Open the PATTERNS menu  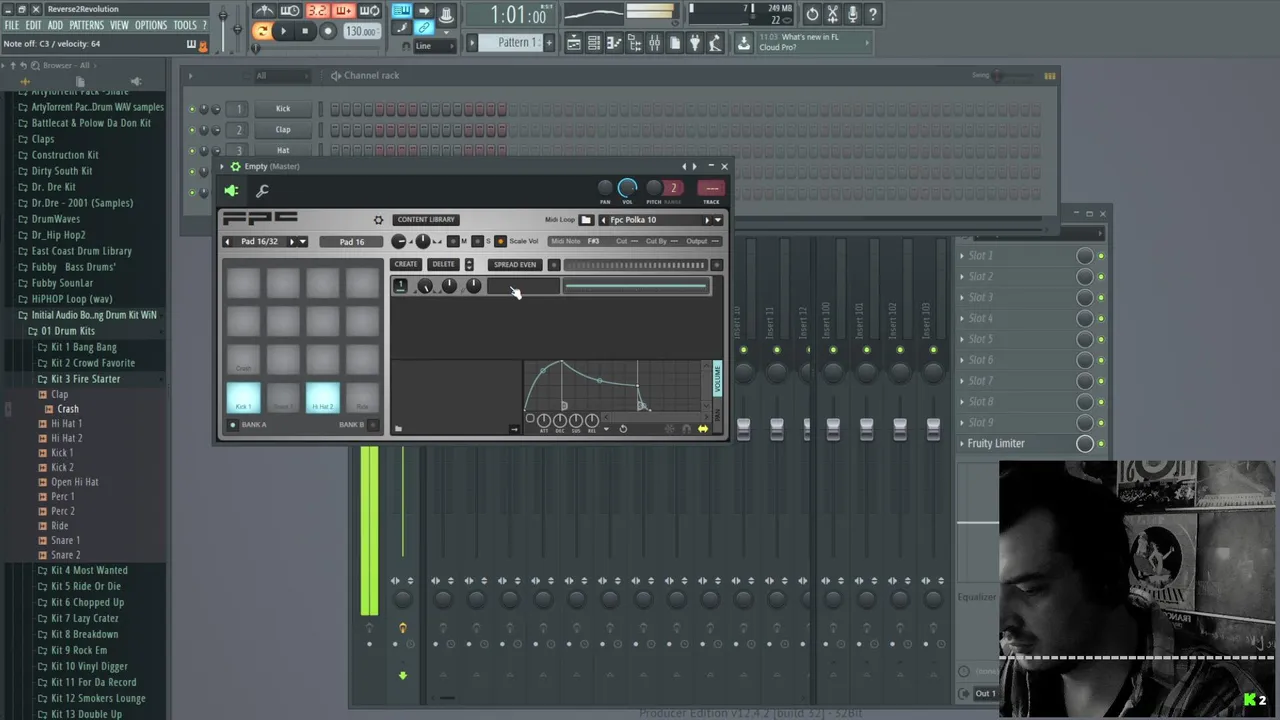click(86, 25)
